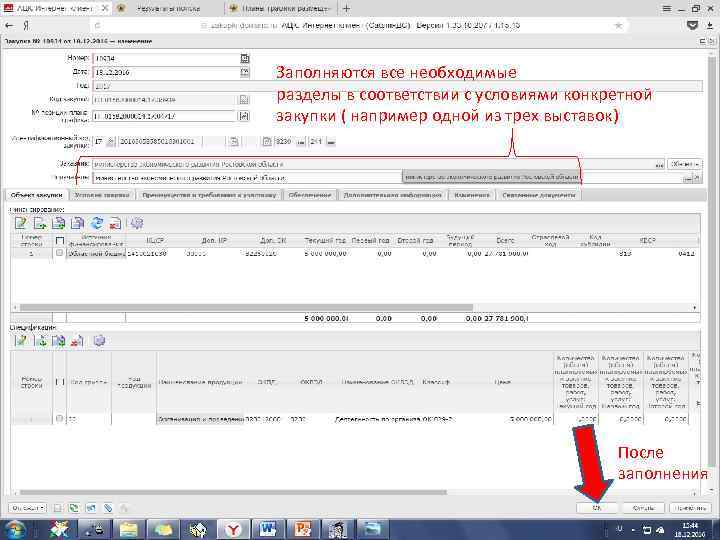Click the lookup icon beside purchase code field
The width and height of the screenshot is (720, 540).
244,100
